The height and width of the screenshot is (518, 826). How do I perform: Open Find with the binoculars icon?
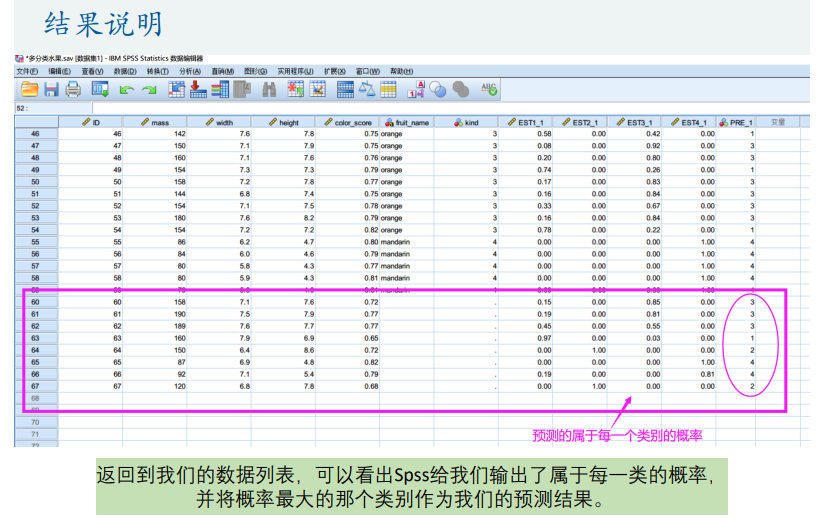tap(269, 90)
